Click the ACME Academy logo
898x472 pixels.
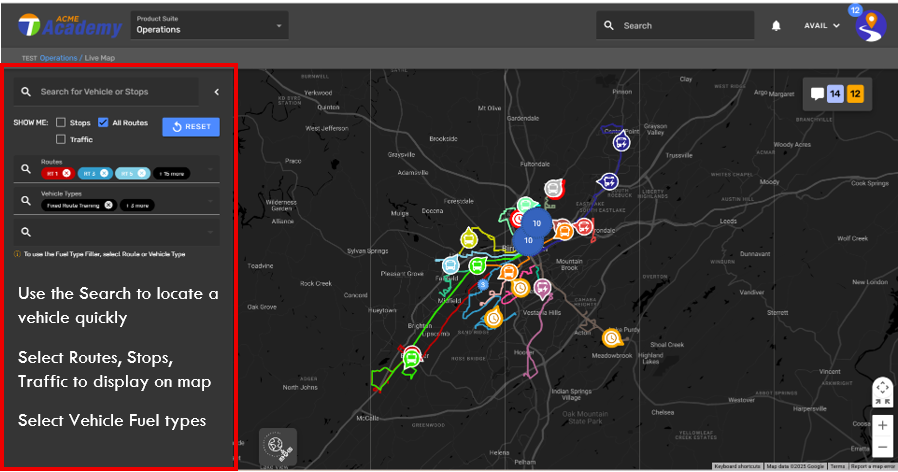pos(69,25)
